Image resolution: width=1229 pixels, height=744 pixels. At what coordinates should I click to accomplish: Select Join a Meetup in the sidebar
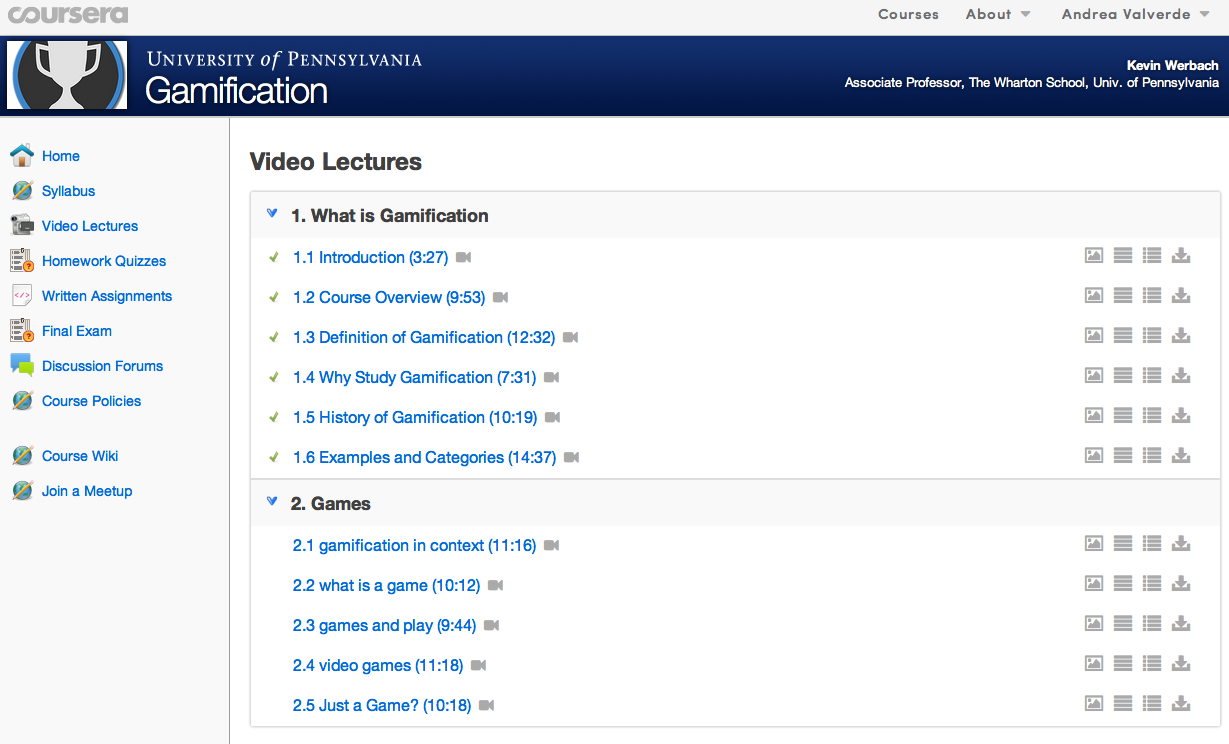[x=87, y=491]
